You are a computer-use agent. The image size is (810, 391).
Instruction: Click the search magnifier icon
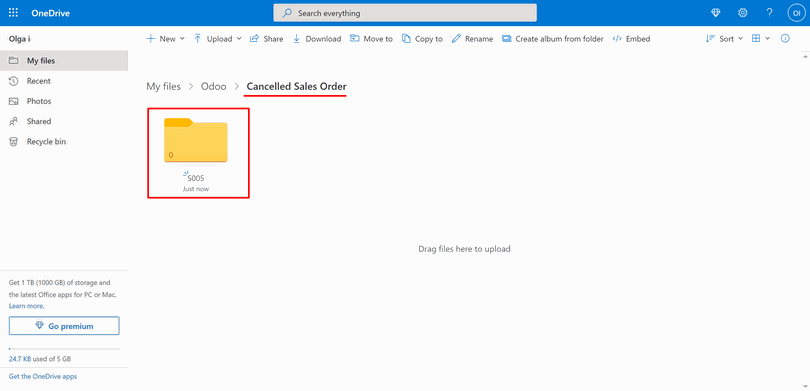(x=287, y=13)
